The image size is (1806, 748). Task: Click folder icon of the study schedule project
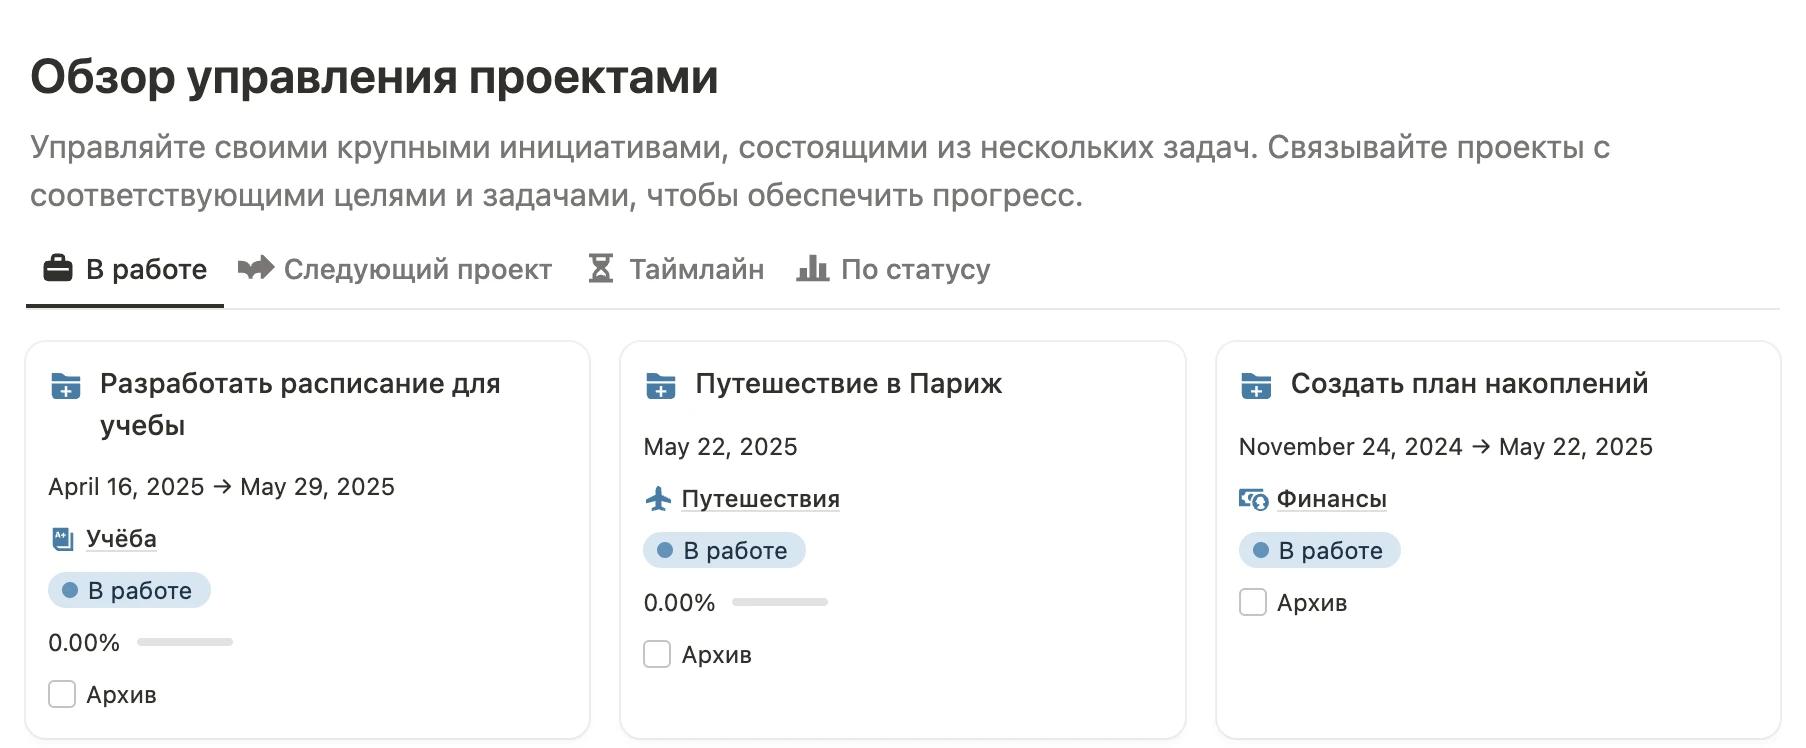click(66, 385)
